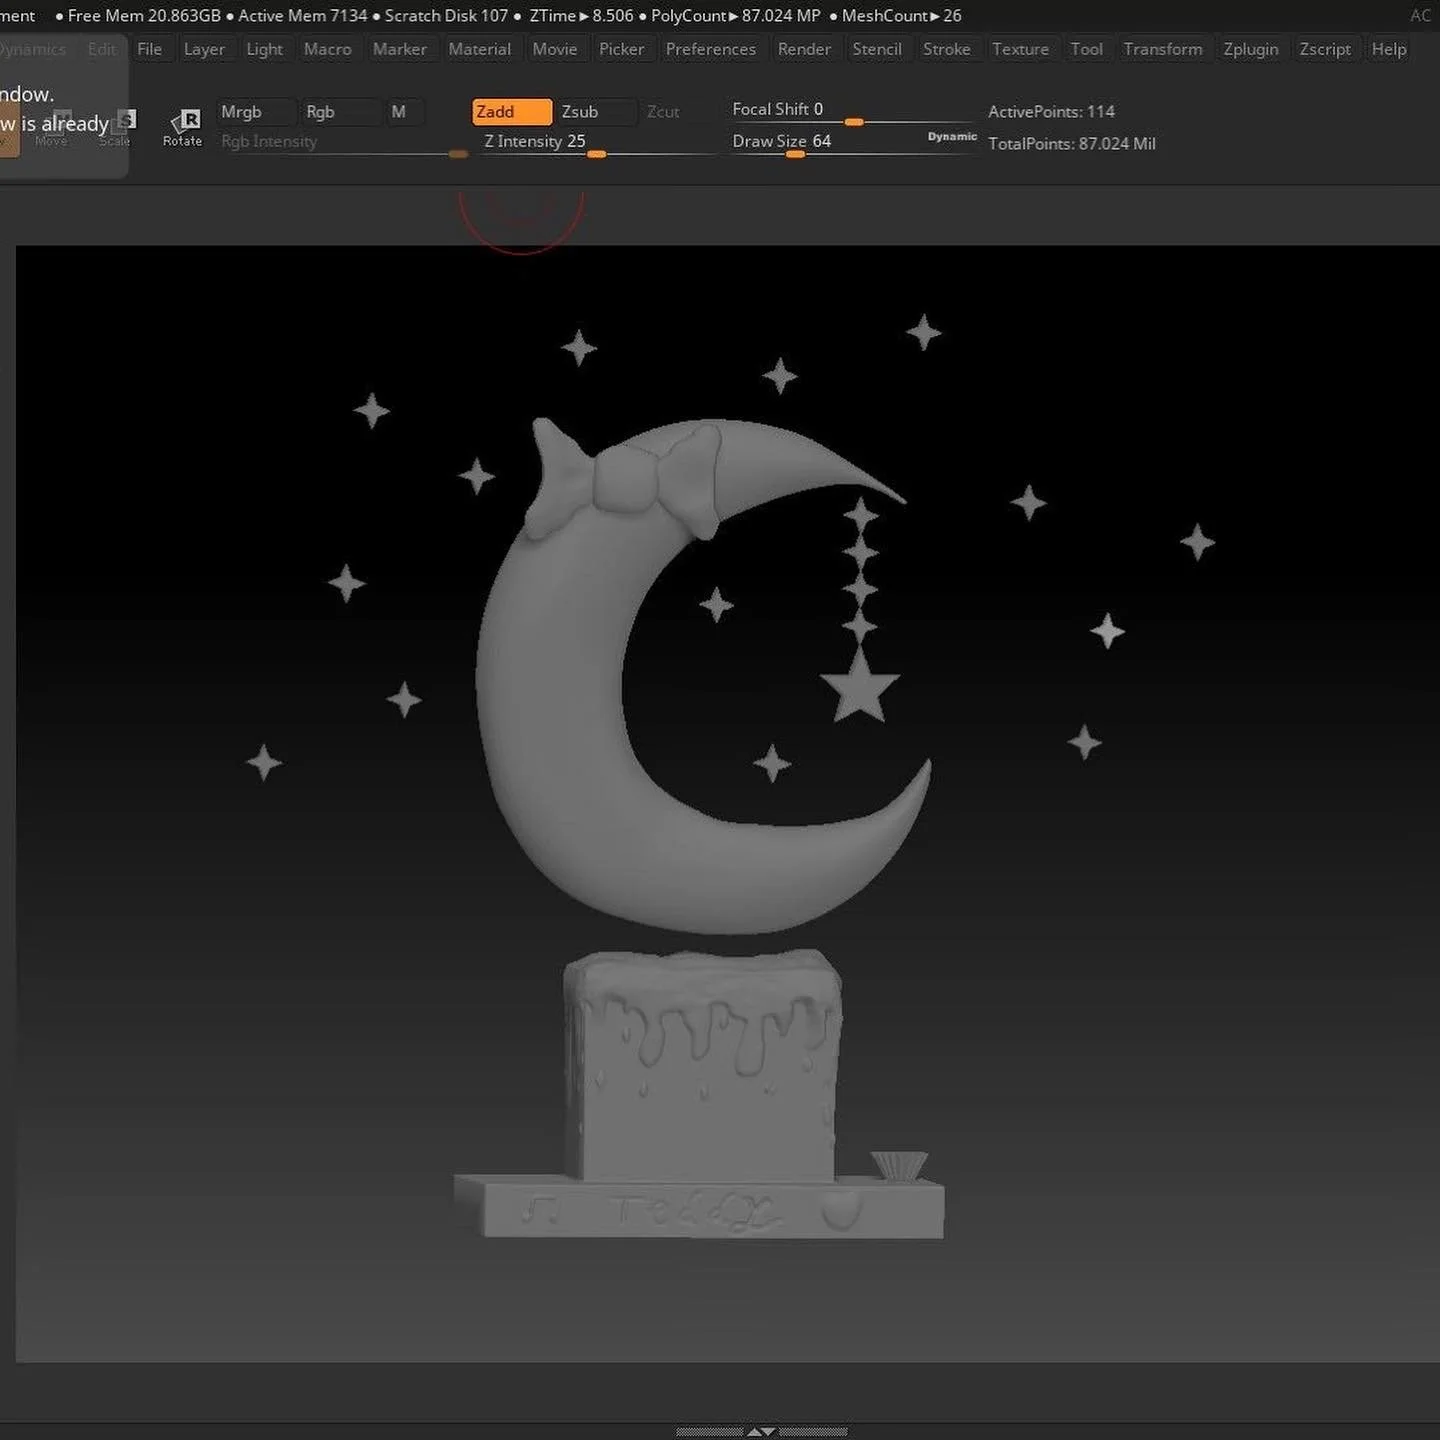Click the Rgb Intensity slider

coord(343,143)
